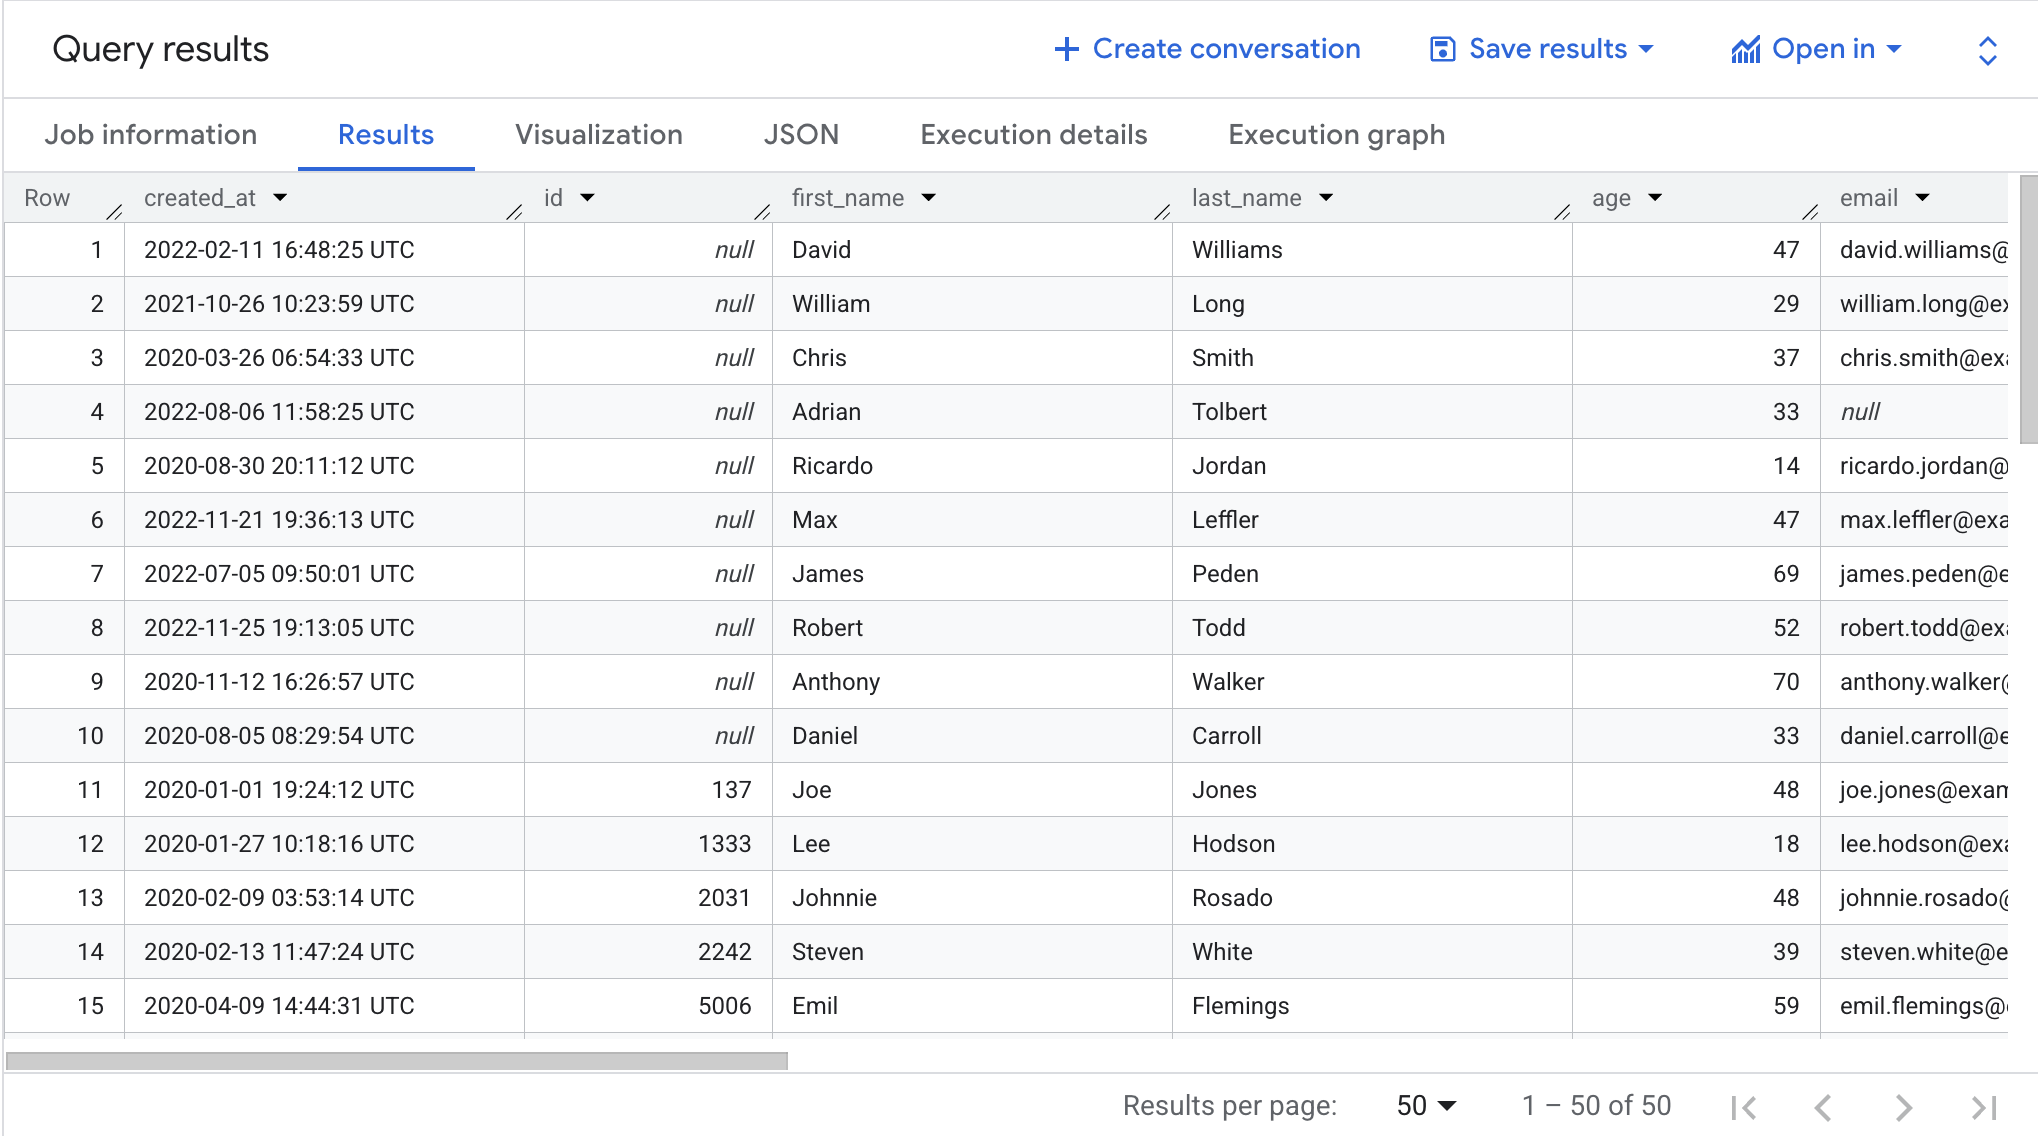Viewport: 2038px width, 1136px height.
Task: Go to the first page of results
Action: tap(1744, 1107)
